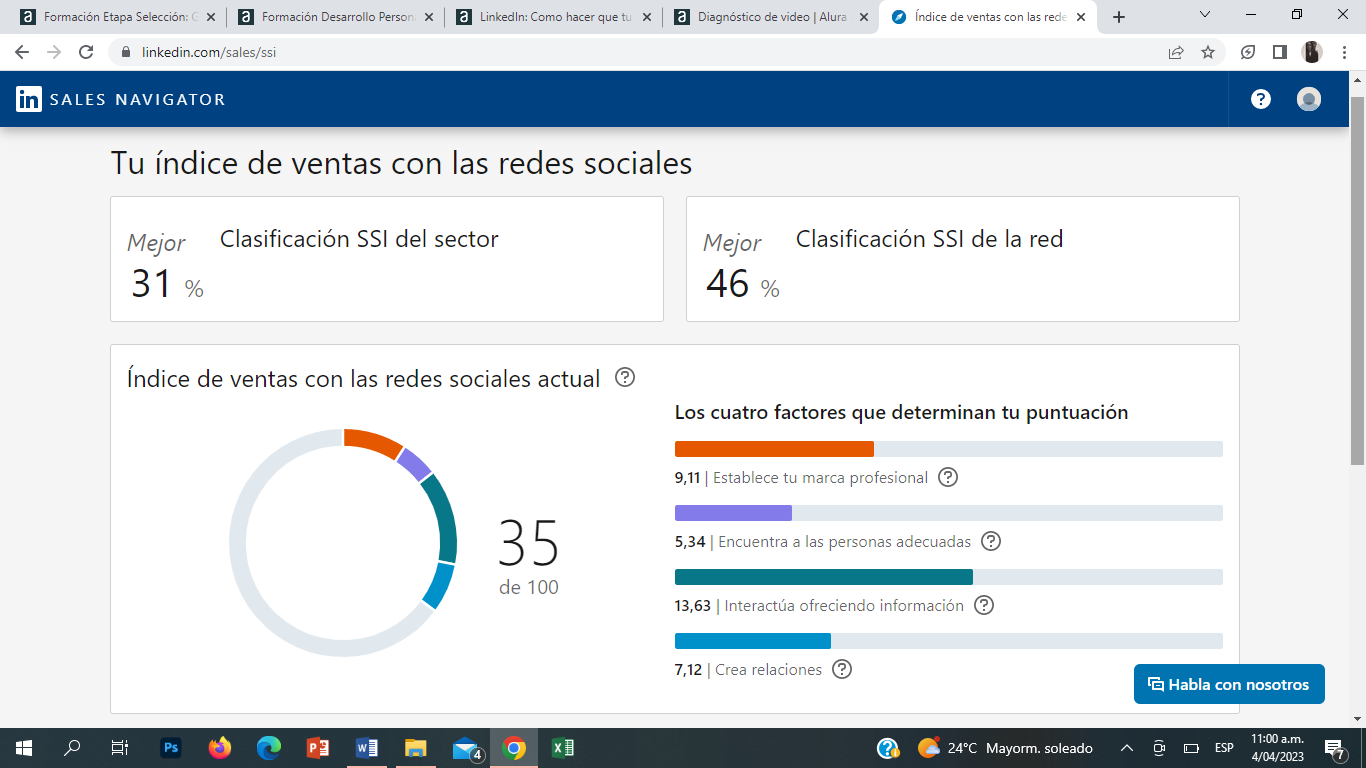Open Mail app from the taskbar
This screenshot has height=768, width=1366.
coord(467,748)
